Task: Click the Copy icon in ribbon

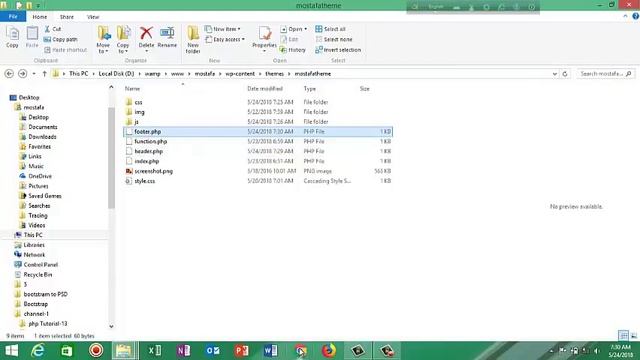Action: (x=12, y=37)
